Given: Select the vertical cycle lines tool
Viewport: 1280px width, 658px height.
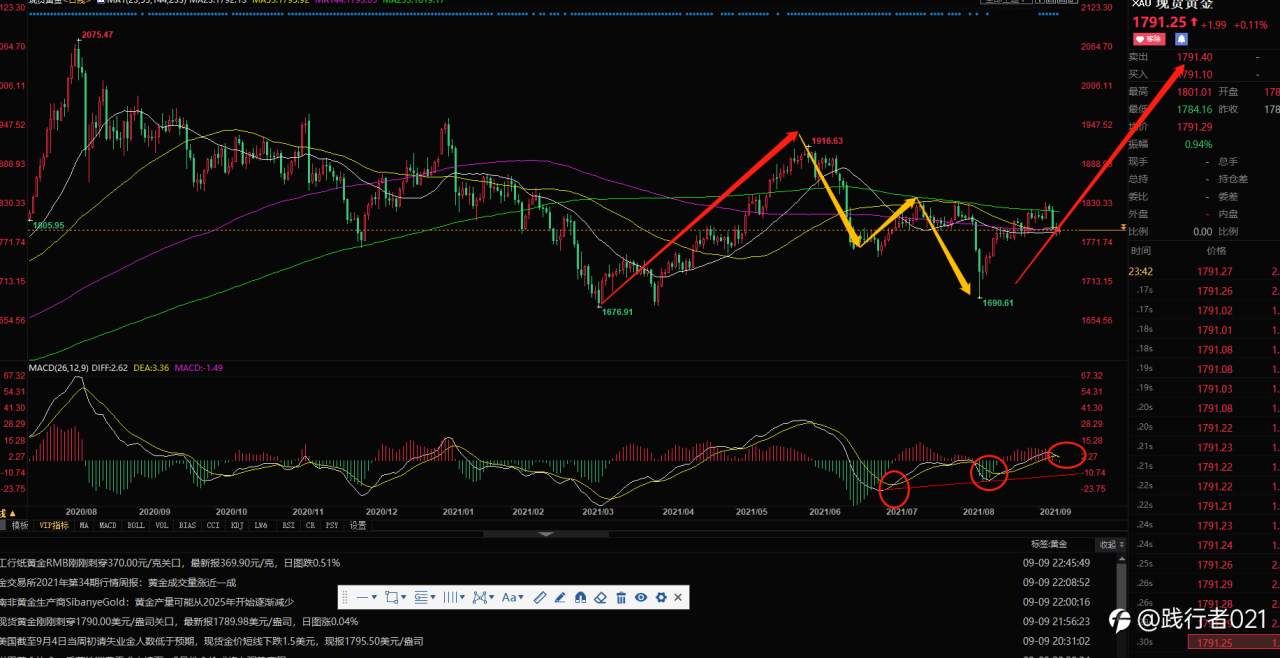Looking at the screenshot, I should coord(450,597).
